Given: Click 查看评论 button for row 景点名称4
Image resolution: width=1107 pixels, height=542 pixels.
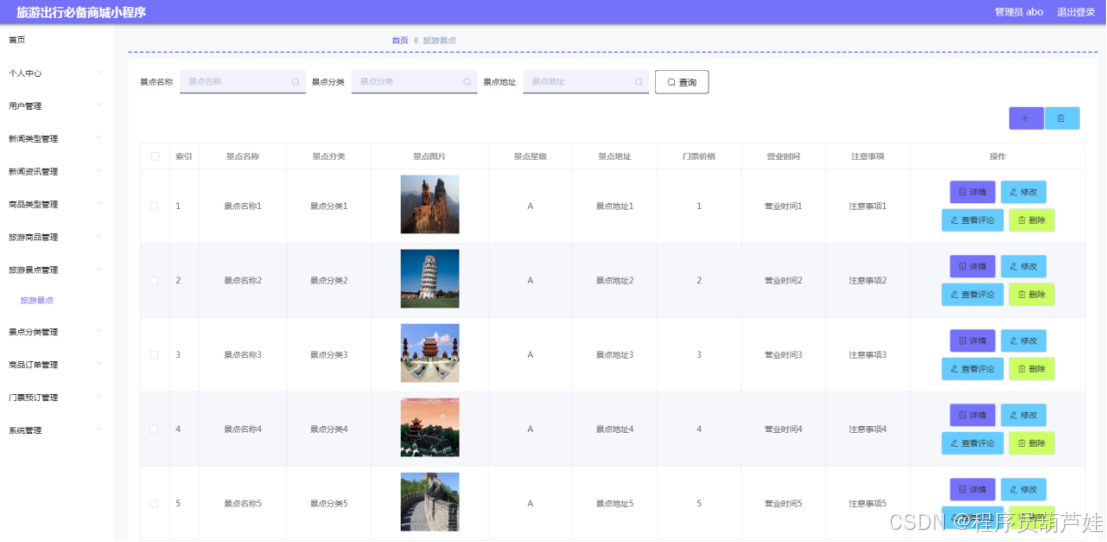Looking at the screenshot, I should 972,443.
